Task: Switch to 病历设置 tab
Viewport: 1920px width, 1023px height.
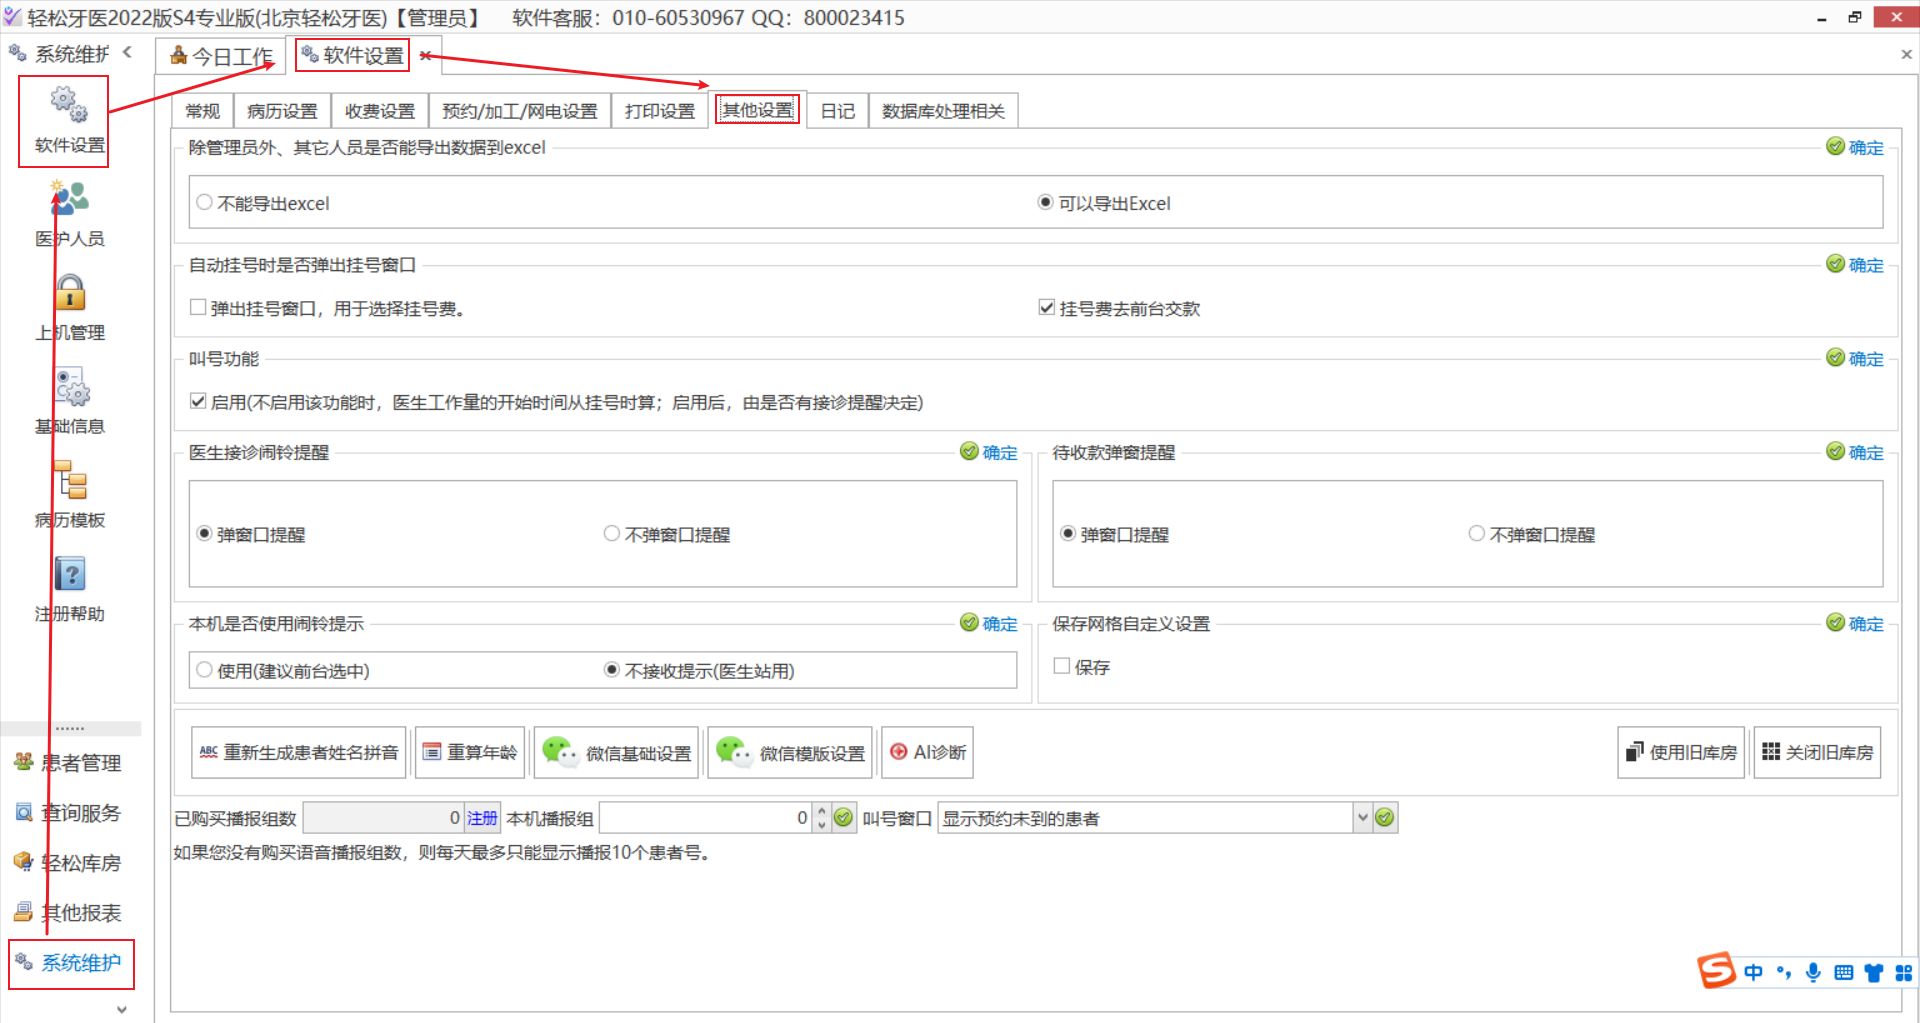Action: 282,111
